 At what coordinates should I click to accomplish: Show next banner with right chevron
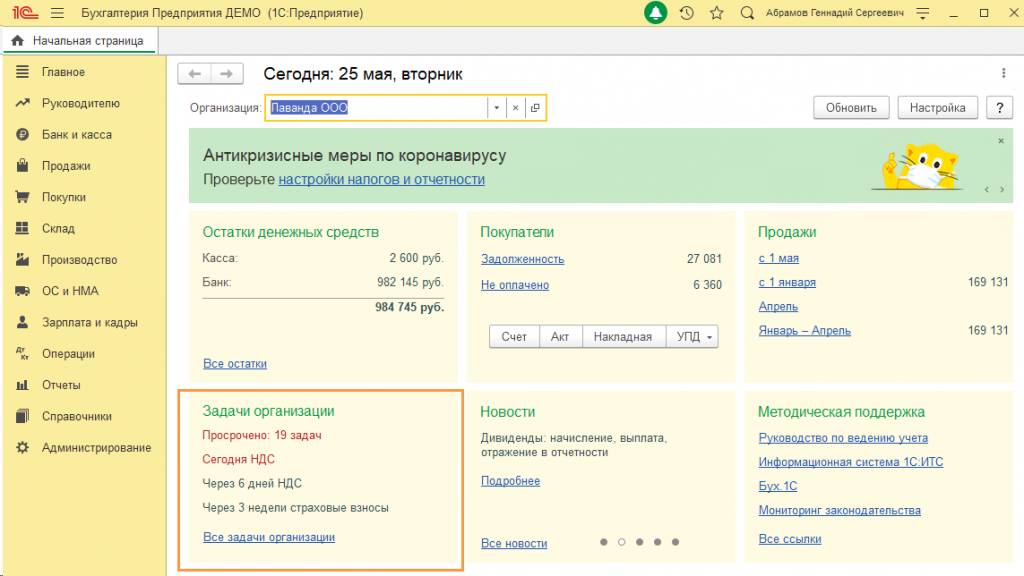[1002, 190]
